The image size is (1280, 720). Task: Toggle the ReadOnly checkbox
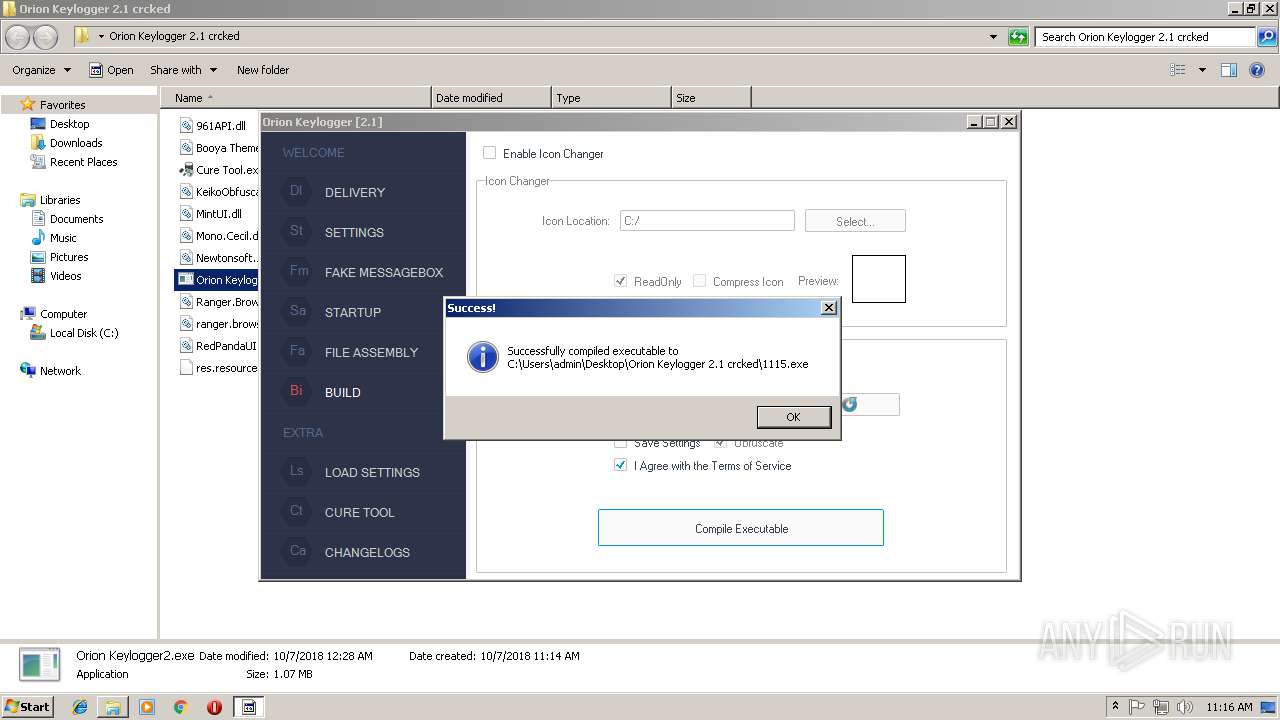tap(620, 281)
